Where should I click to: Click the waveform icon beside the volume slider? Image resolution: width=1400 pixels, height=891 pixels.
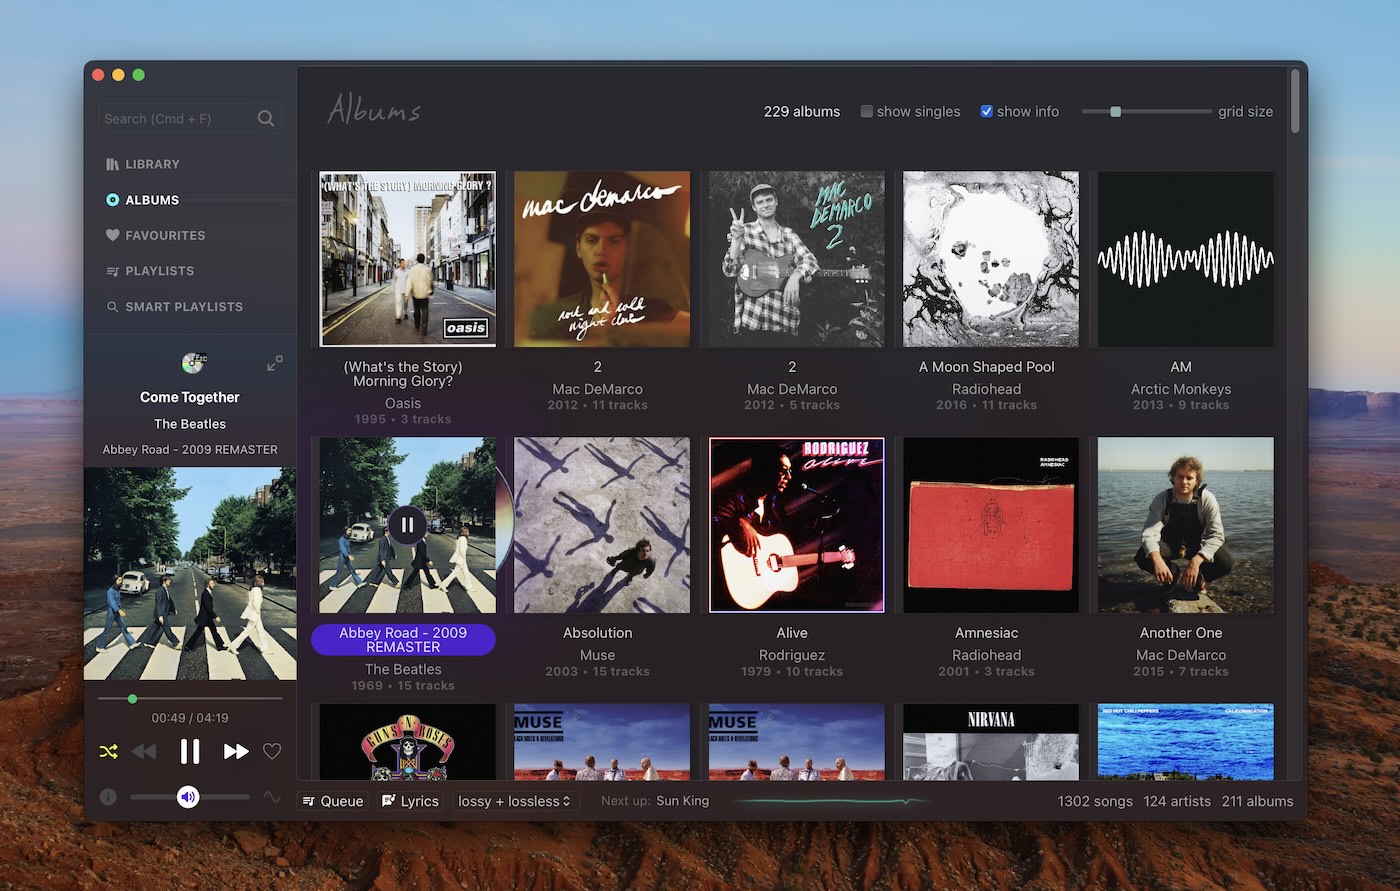pyautogui.click(x=272, y=797)
